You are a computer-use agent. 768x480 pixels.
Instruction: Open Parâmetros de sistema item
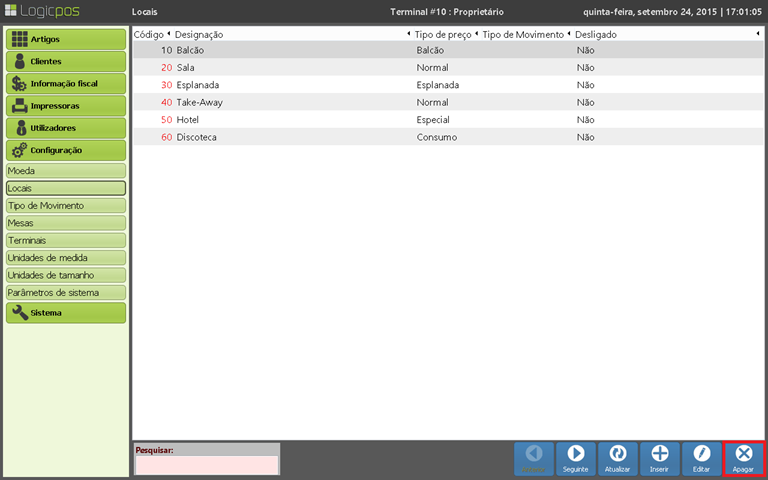(x=66, y=292)
